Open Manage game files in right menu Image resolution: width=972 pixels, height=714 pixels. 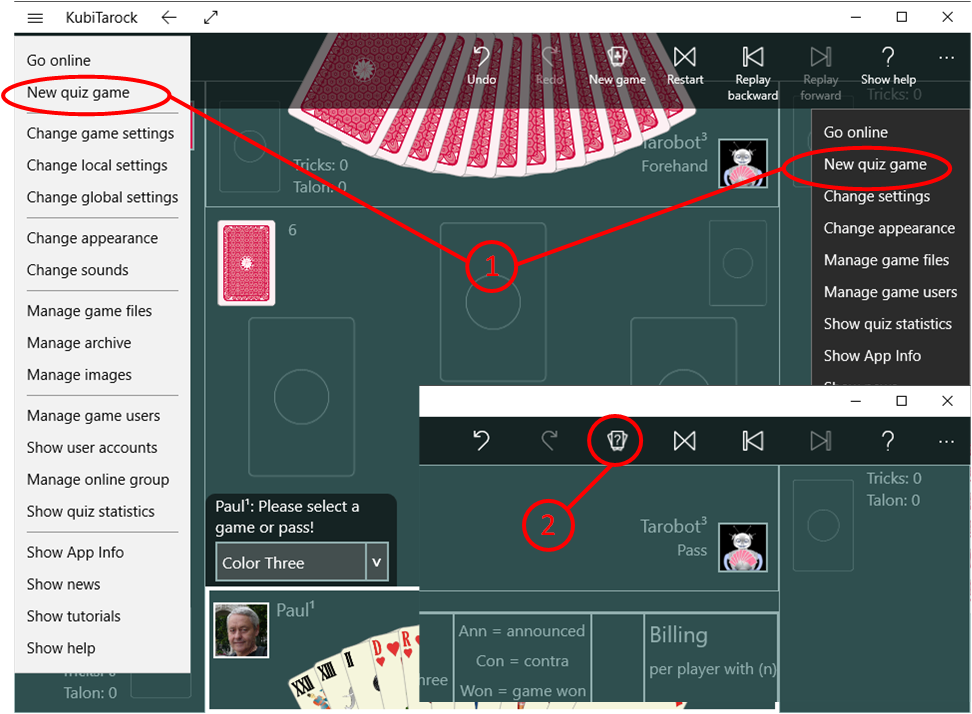pyautogui.click(x=886, y=260)
